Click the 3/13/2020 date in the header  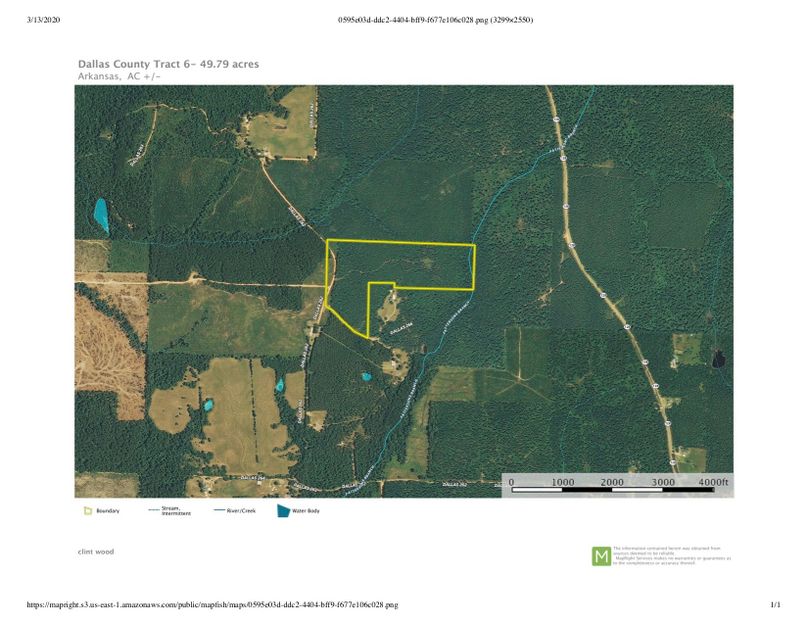[46, 19]
